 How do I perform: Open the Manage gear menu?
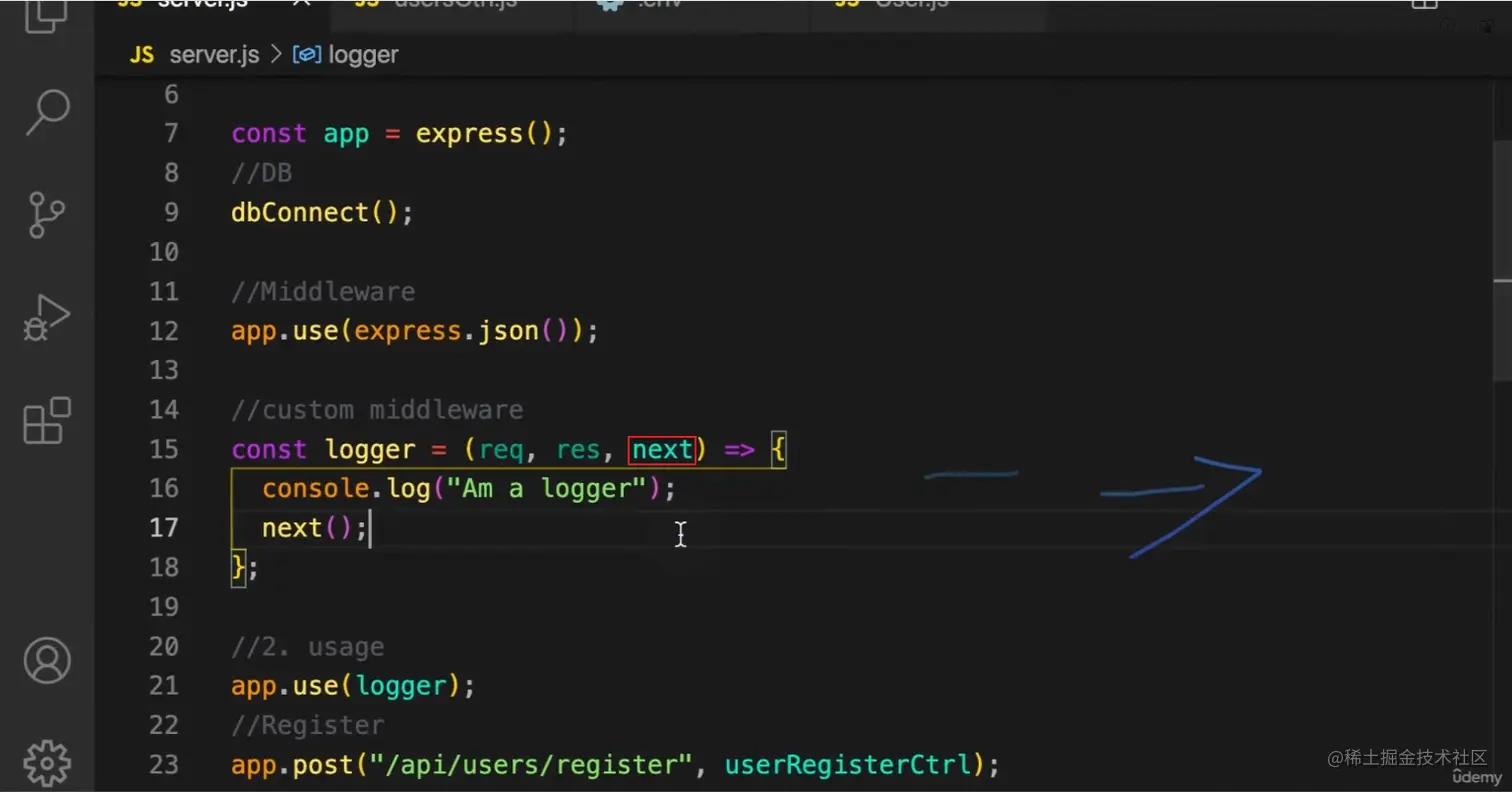click(x=47, y=763)
